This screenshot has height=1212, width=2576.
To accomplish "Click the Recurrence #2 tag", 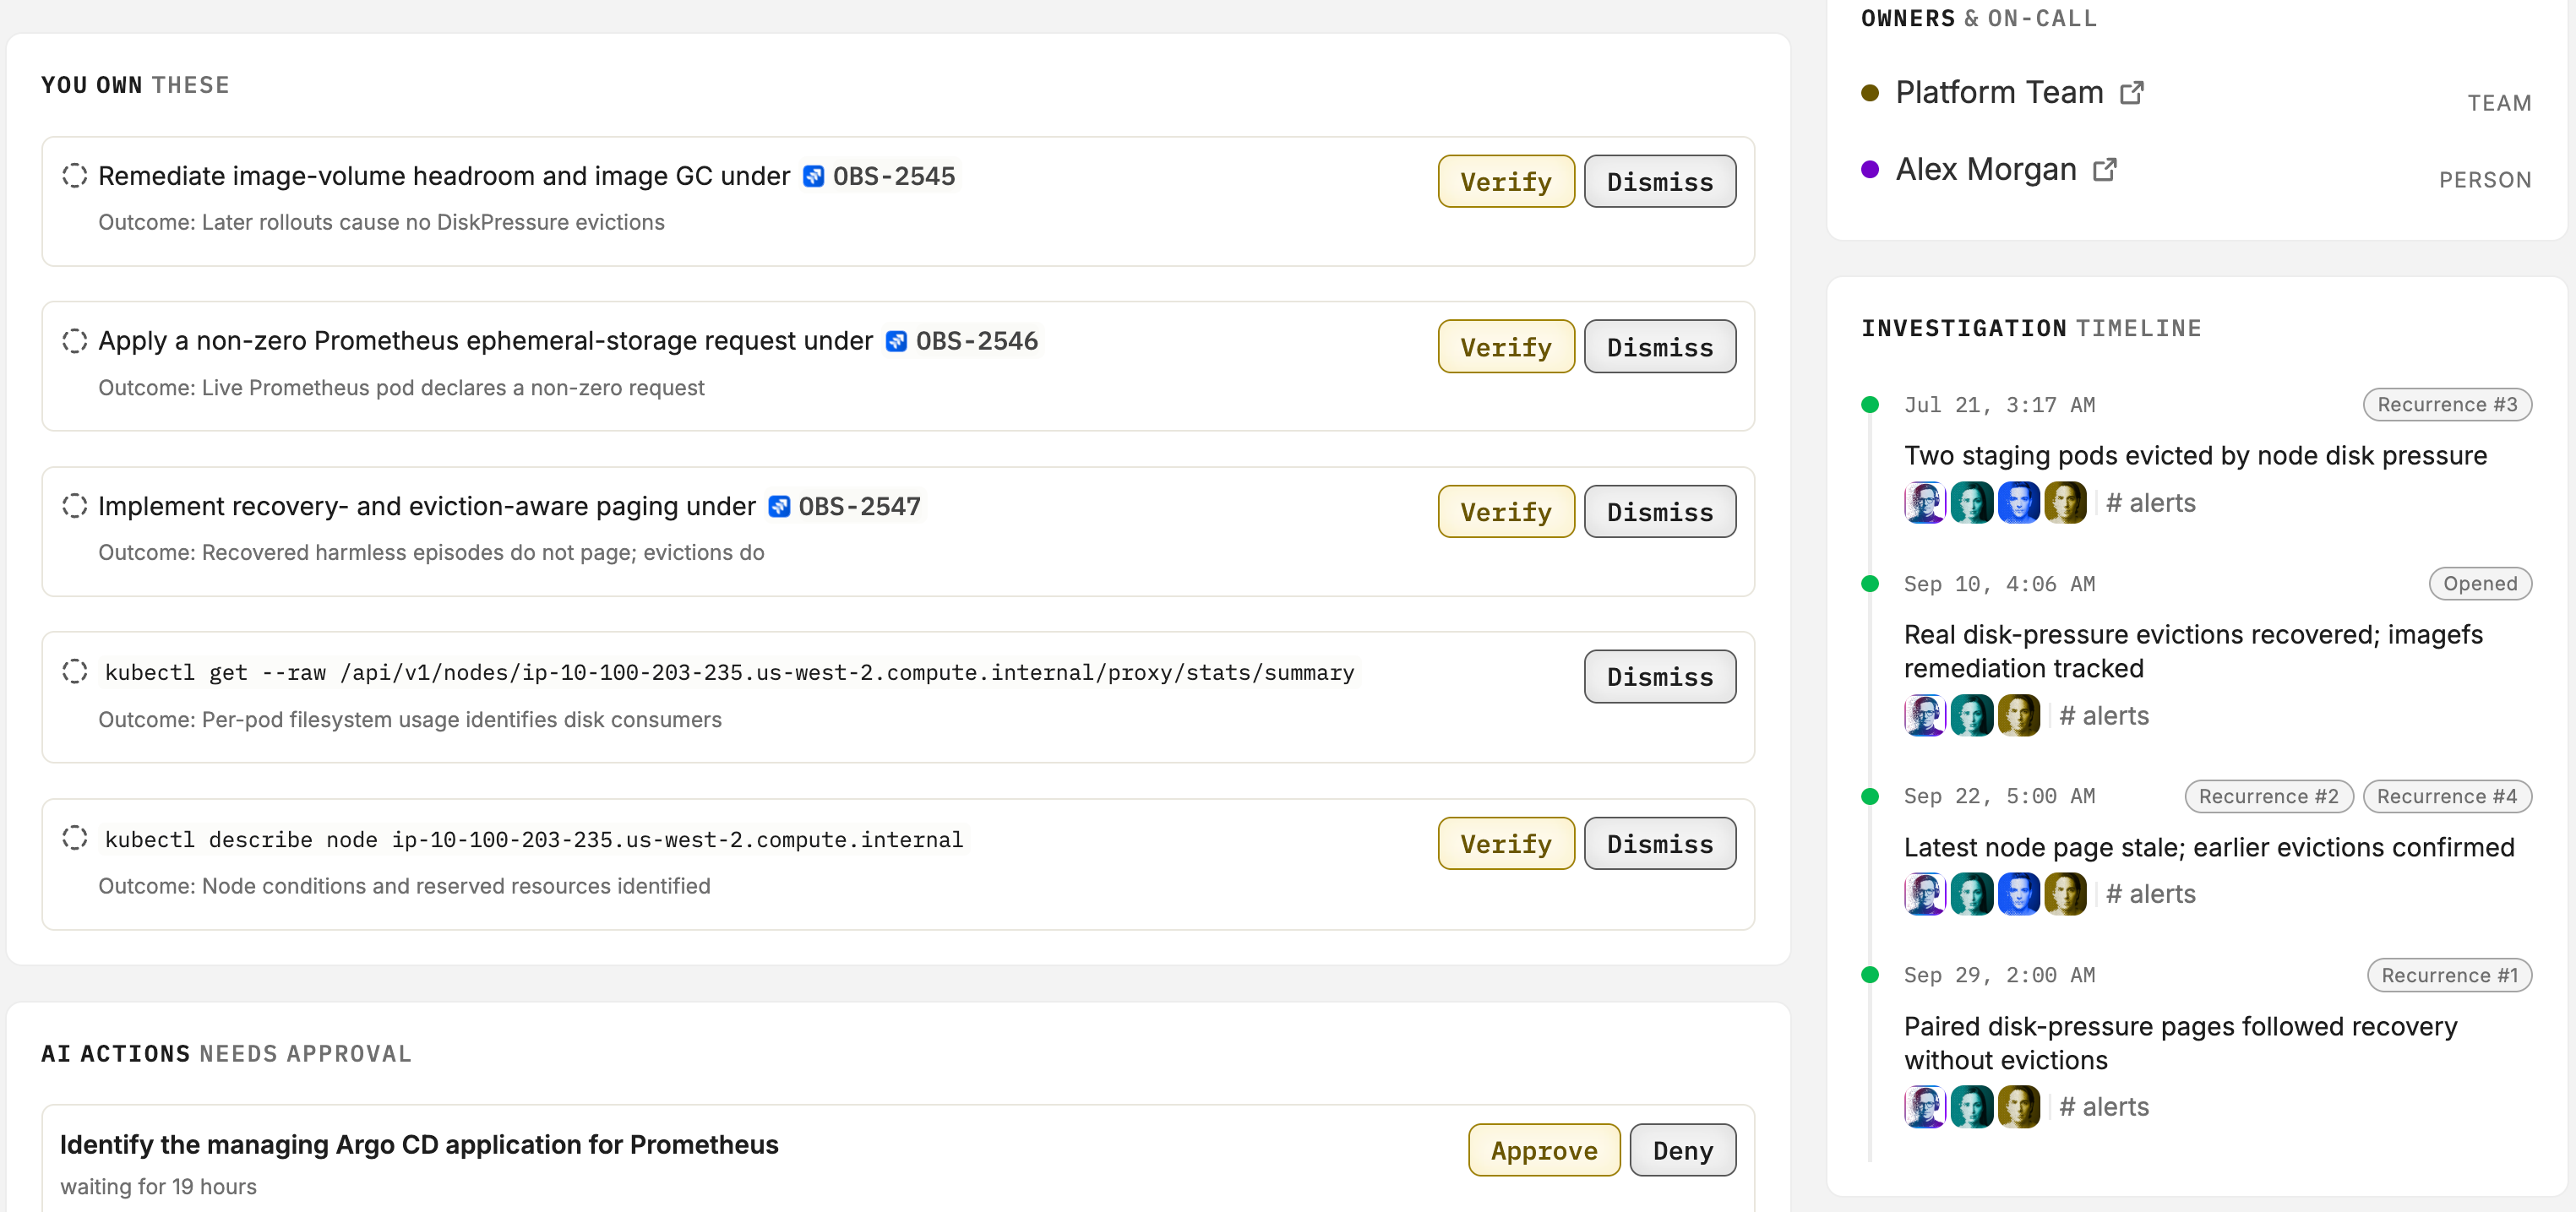I will pos(2268,797).
